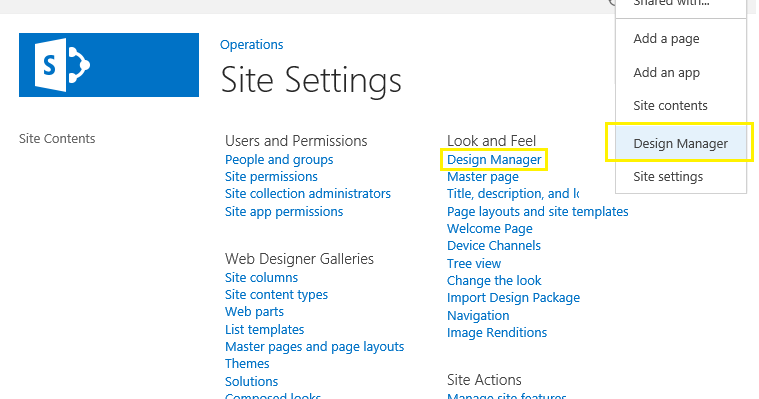Open Master pages and page layouts
The image size is (759, 399).
[x=314, y=347]
